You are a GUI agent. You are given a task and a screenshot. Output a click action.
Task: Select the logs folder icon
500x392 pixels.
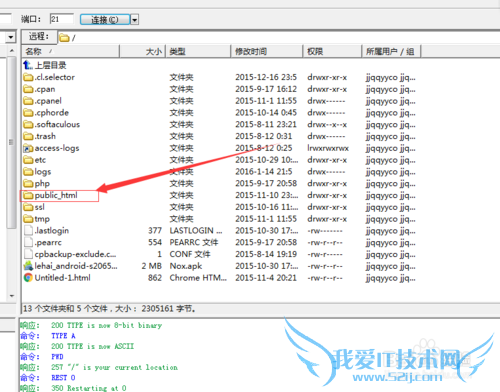28,172
